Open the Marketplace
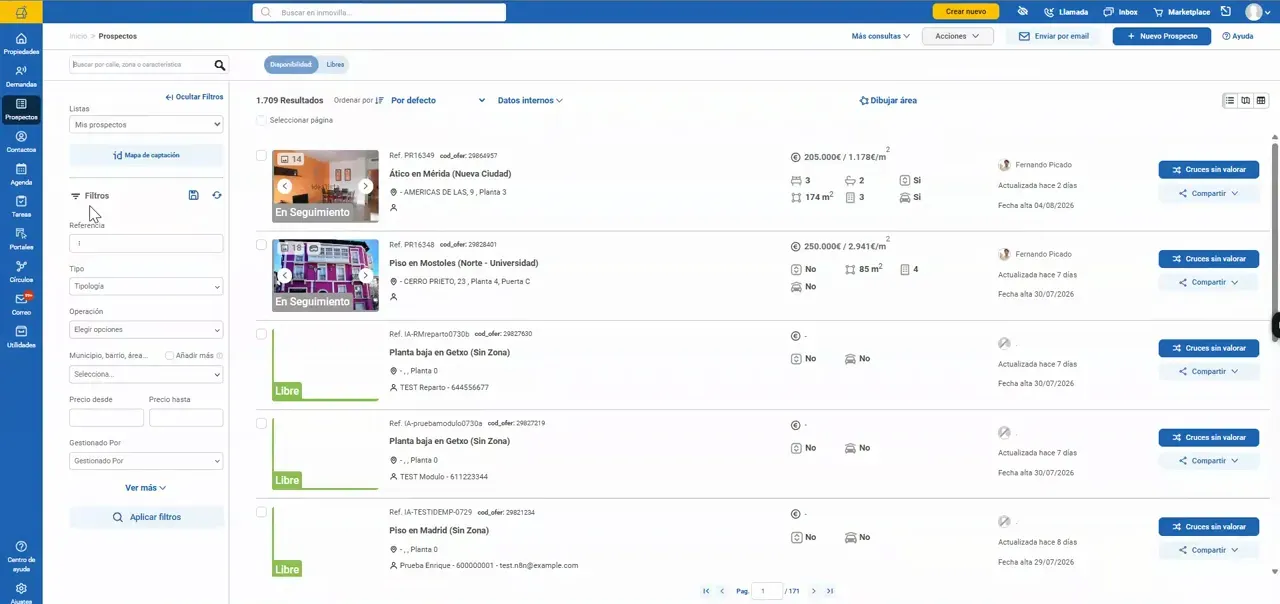This screenshot has width=1280, height=604. 1181,12
